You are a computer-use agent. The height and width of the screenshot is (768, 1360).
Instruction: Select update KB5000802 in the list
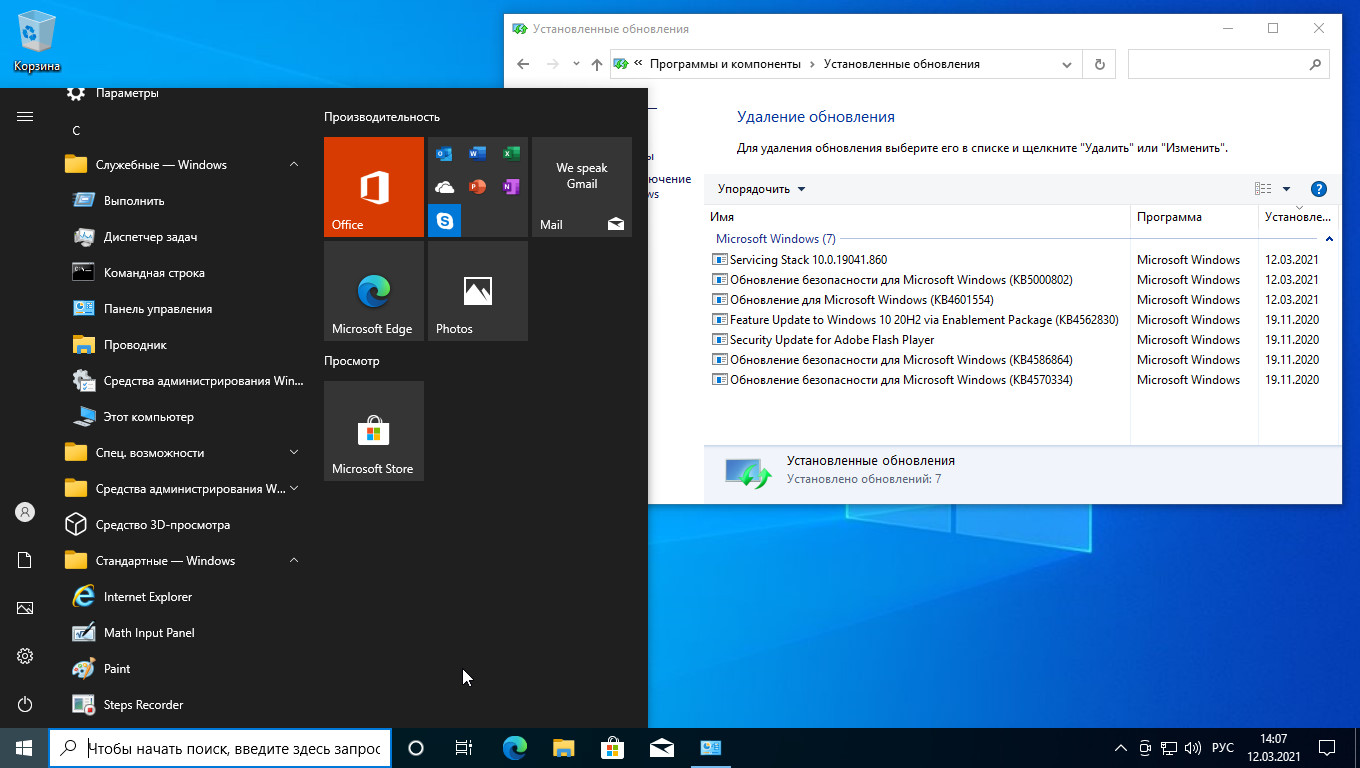tap(900, 280)
